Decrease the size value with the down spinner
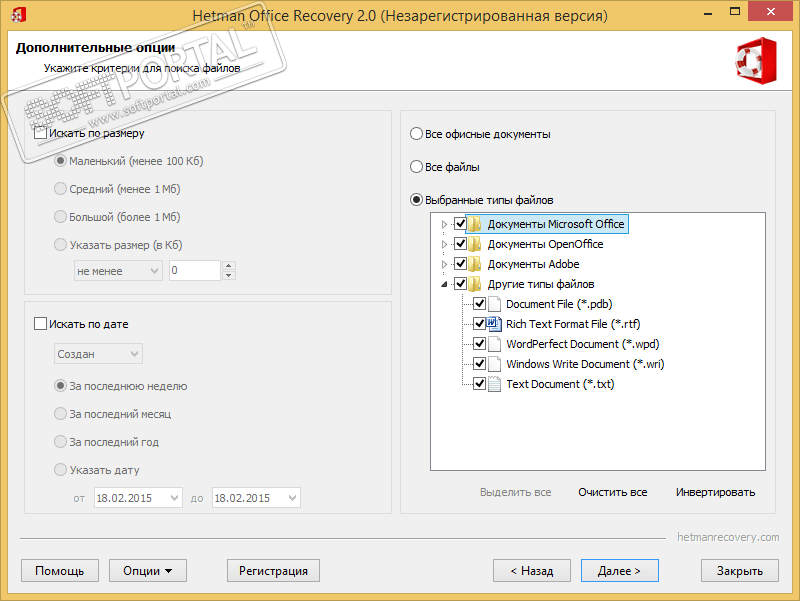Image resolution: width=800 pixels, height=601 pixels. (229, 276)
